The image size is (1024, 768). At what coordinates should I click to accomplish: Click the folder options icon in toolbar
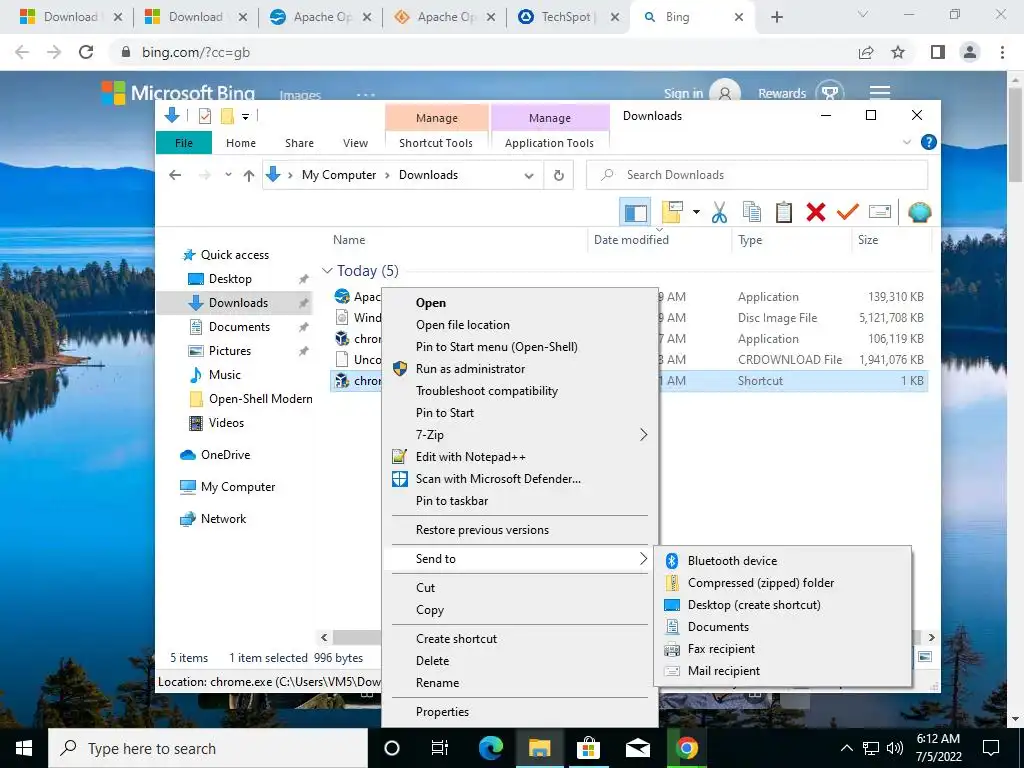tap(672, 212)
